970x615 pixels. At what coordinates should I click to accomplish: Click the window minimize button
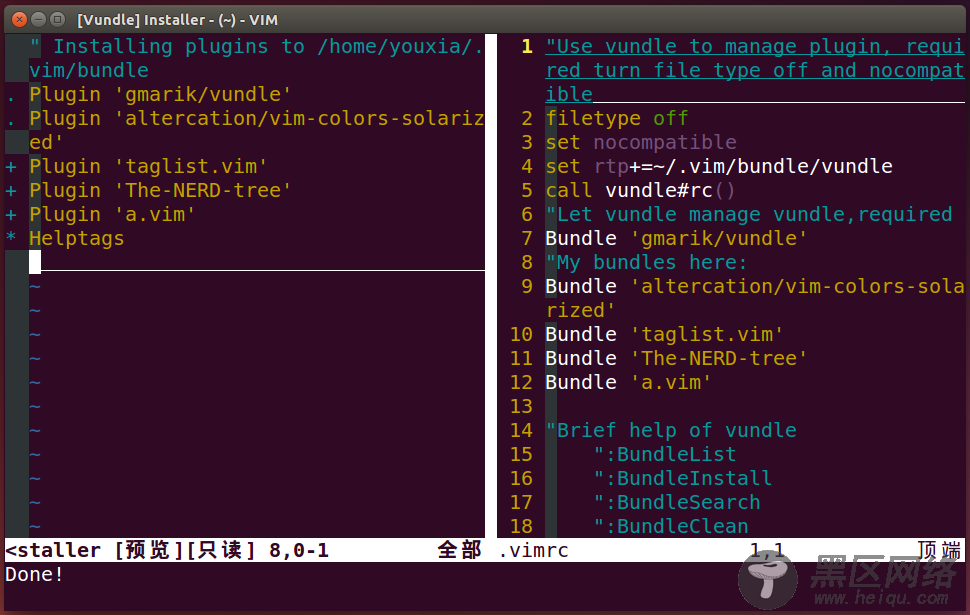(38, 20)
